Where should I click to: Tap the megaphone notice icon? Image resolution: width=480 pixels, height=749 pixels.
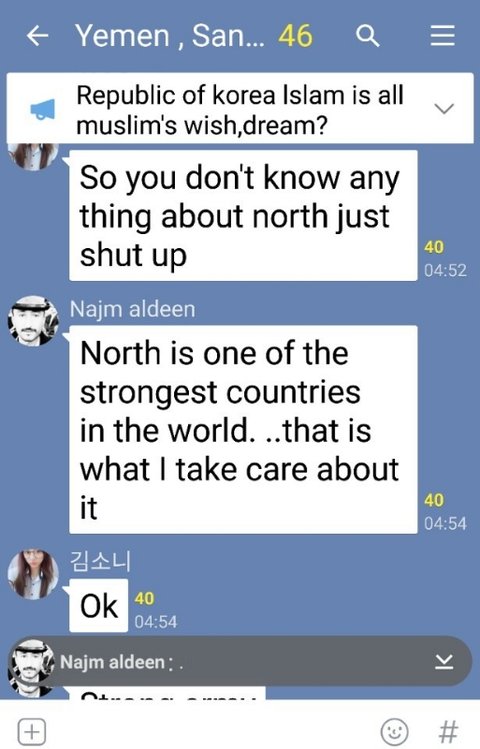(43, 109)
